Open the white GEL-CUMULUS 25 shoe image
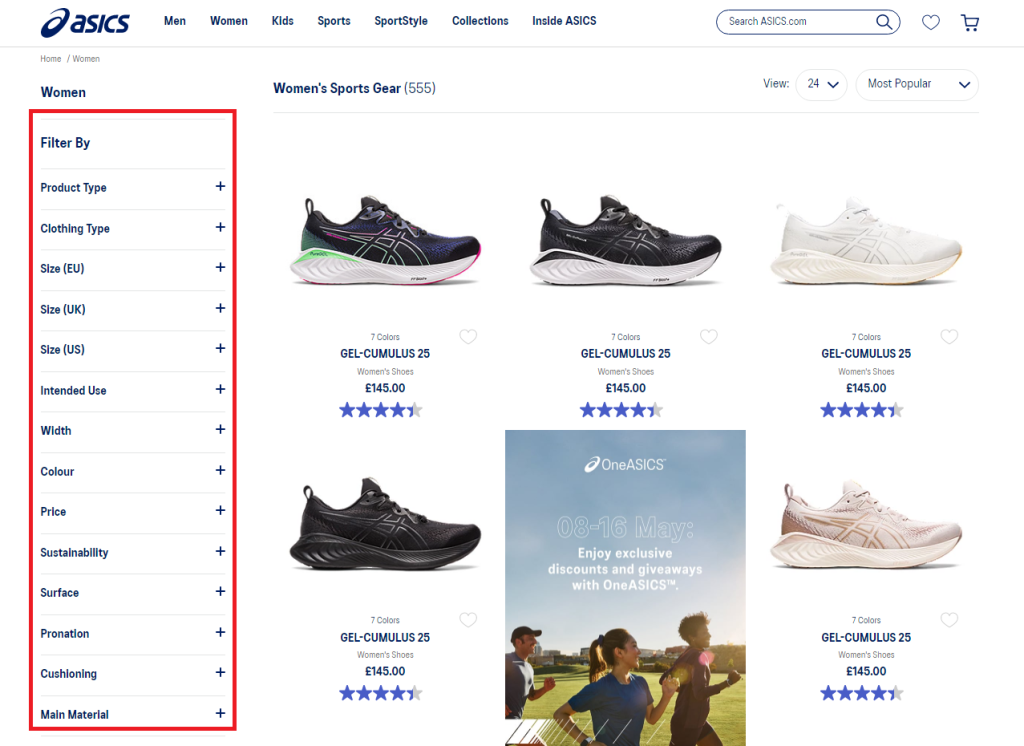1024x746 pixels. [x=866, y=240]
